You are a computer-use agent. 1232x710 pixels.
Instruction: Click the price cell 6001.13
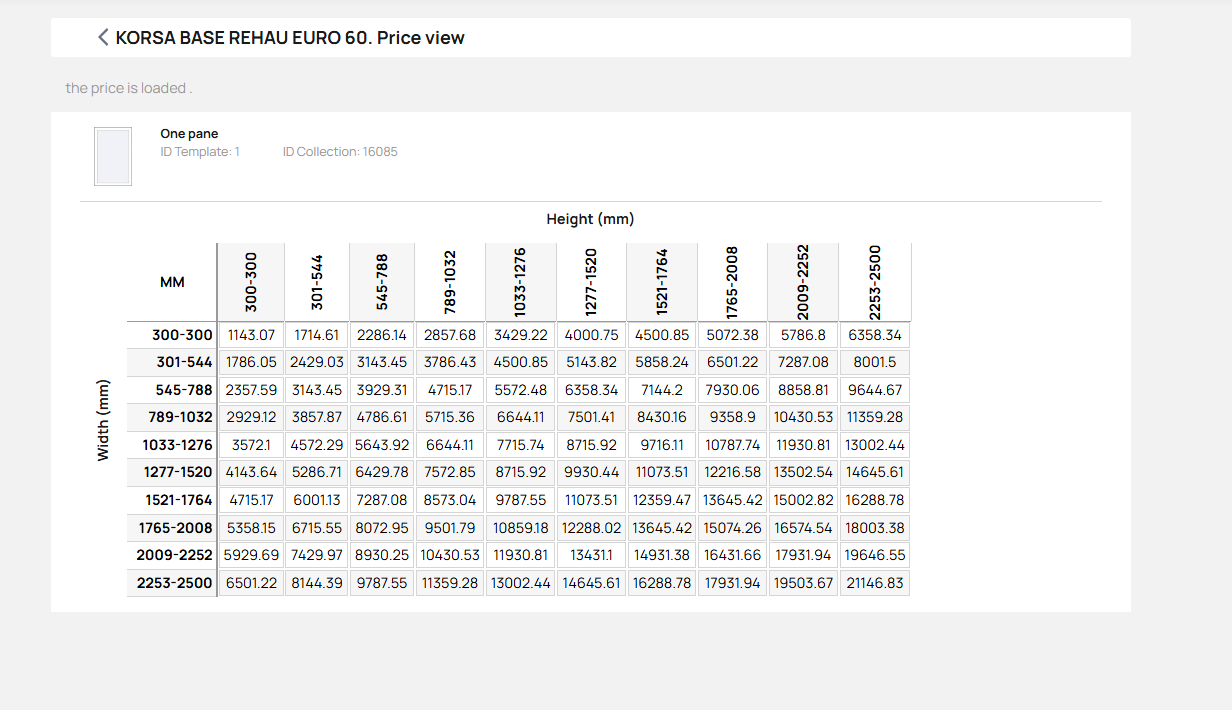317,500
